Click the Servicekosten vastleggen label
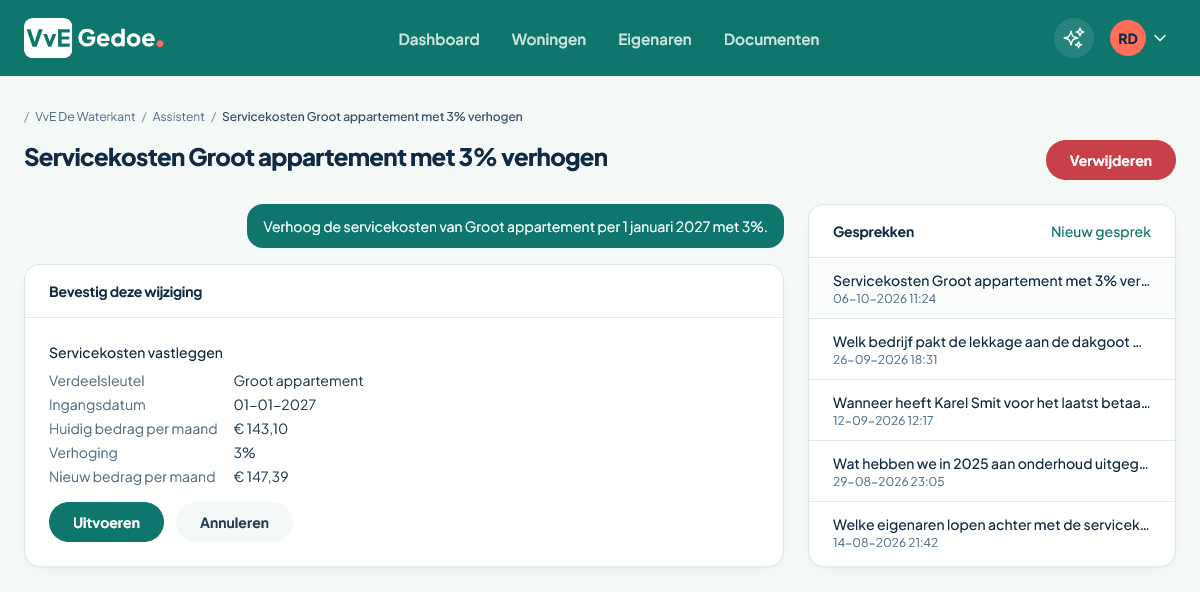Screen dimensions: 1200x592 pyautogui.click(x=136, y=353)
